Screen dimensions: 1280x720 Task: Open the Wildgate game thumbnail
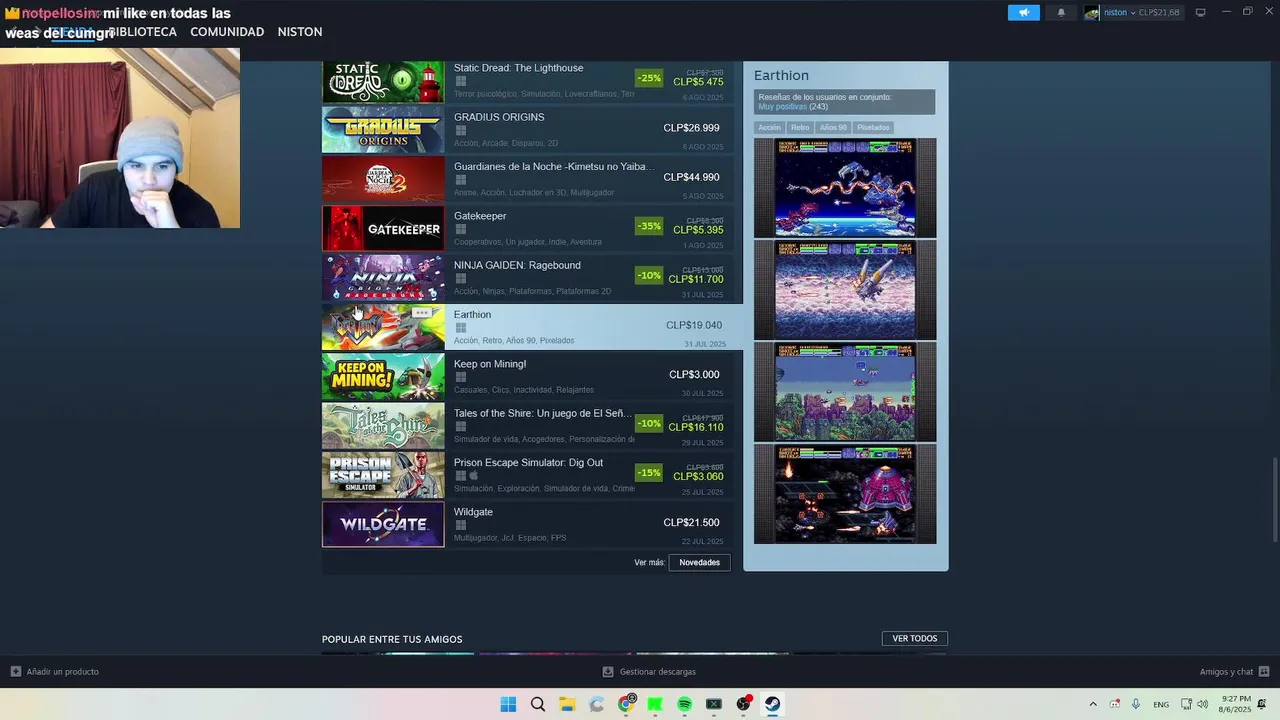(383, 524)
